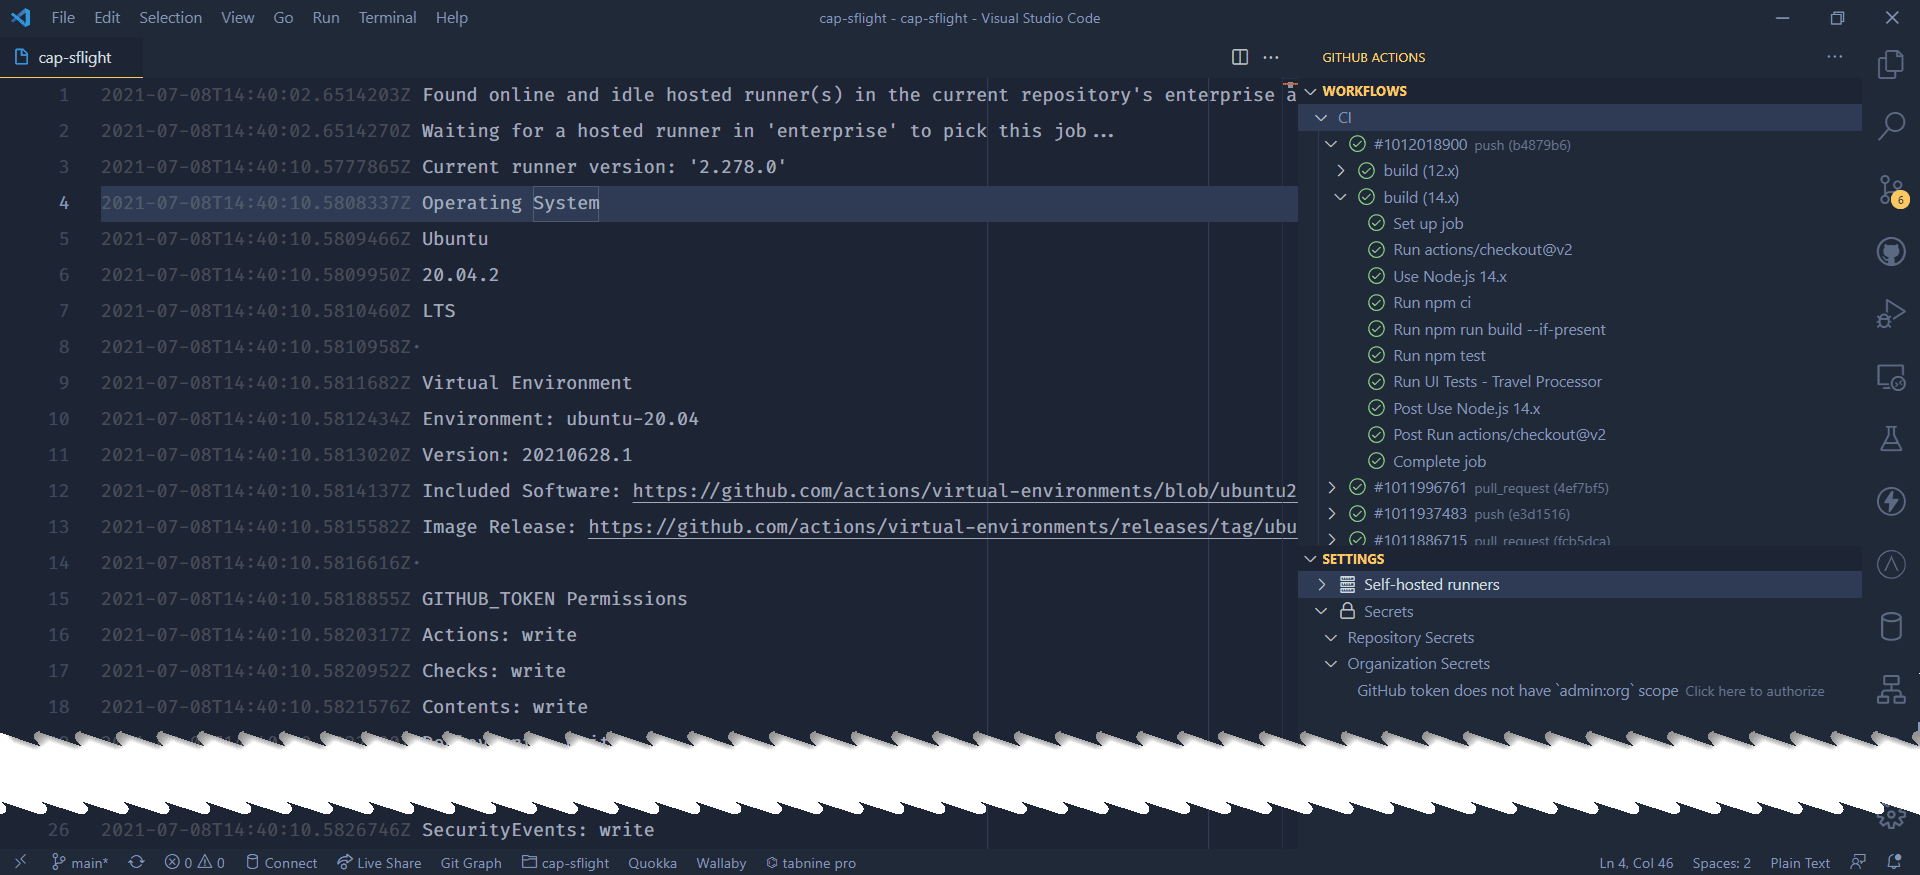
Task: Open the Testing beaker view
Action: [1890, 439]
